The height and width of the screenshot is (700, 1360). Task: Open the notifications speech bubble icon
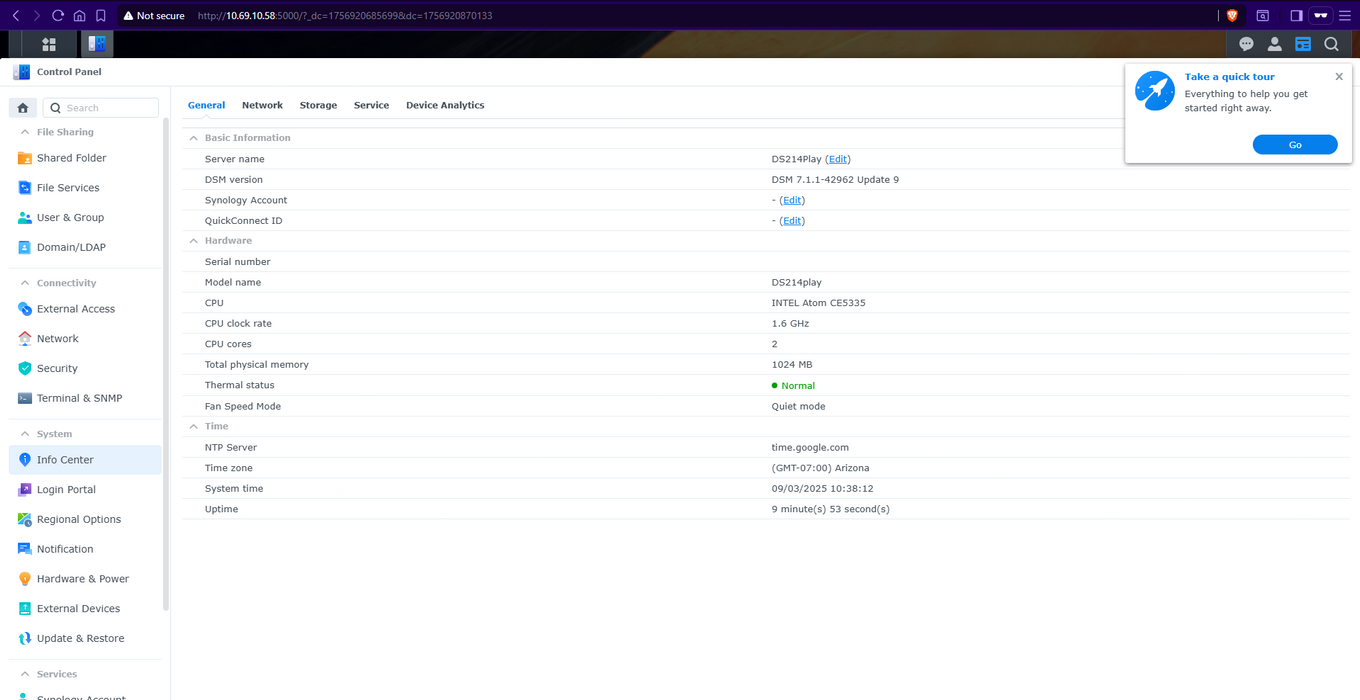(x=1246, y=44)
